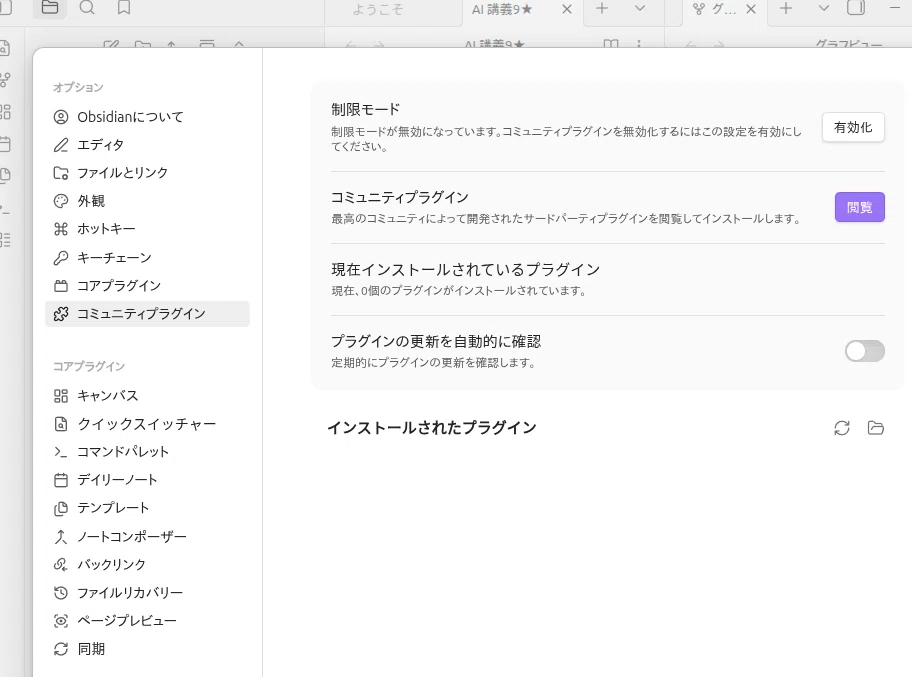This screenshot has width=912, height=677.
Task: Click the 有効化 button for restricted mode
Action: click(x=853, y=127)
